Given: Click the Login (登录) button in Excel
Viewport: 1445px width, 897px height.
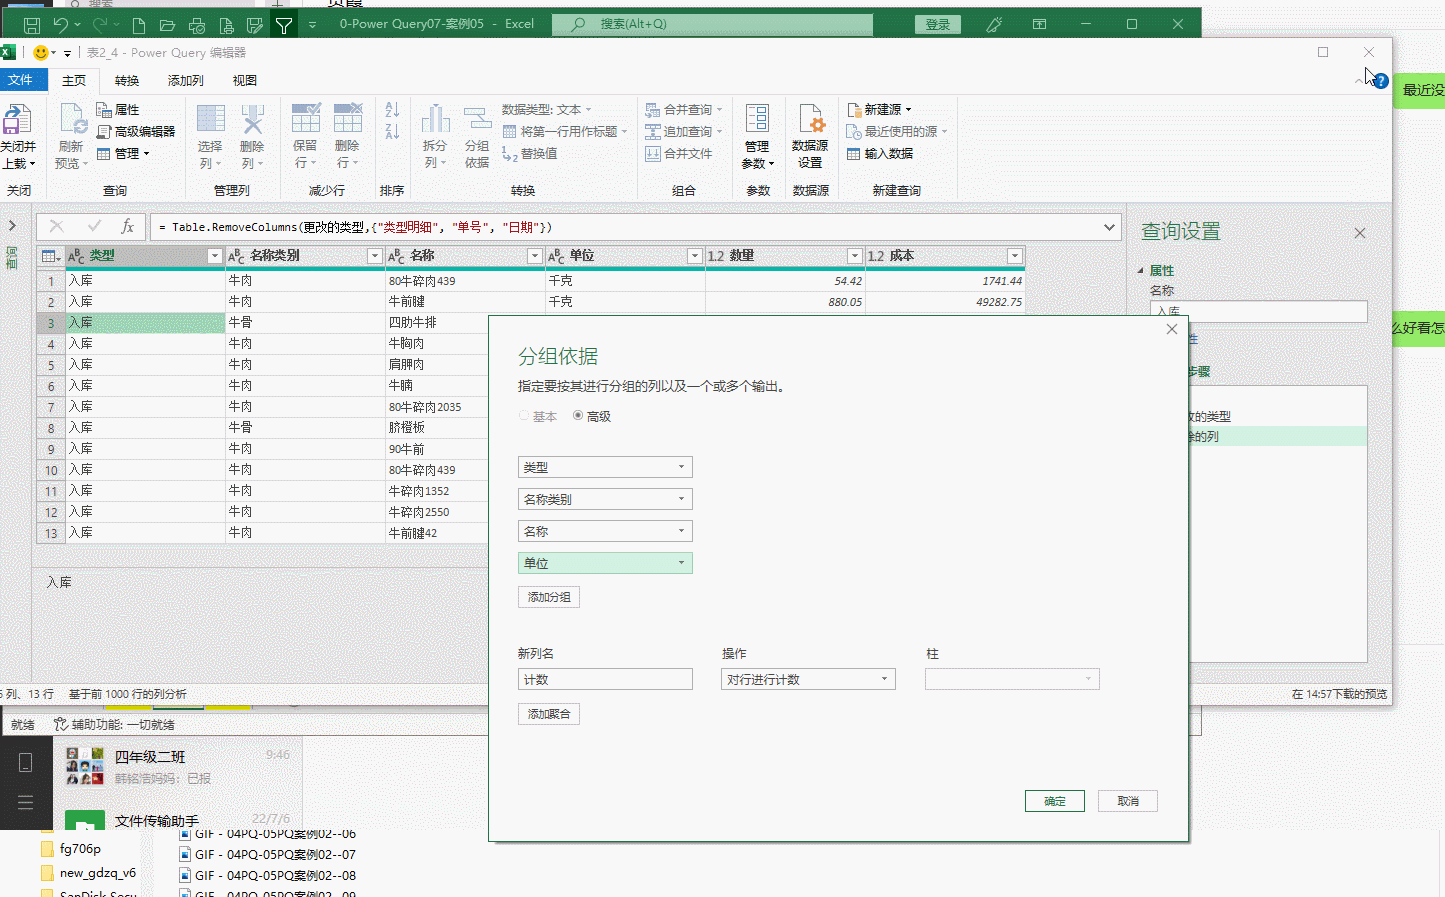Looking at the screenshot, I should click(938, 25).
